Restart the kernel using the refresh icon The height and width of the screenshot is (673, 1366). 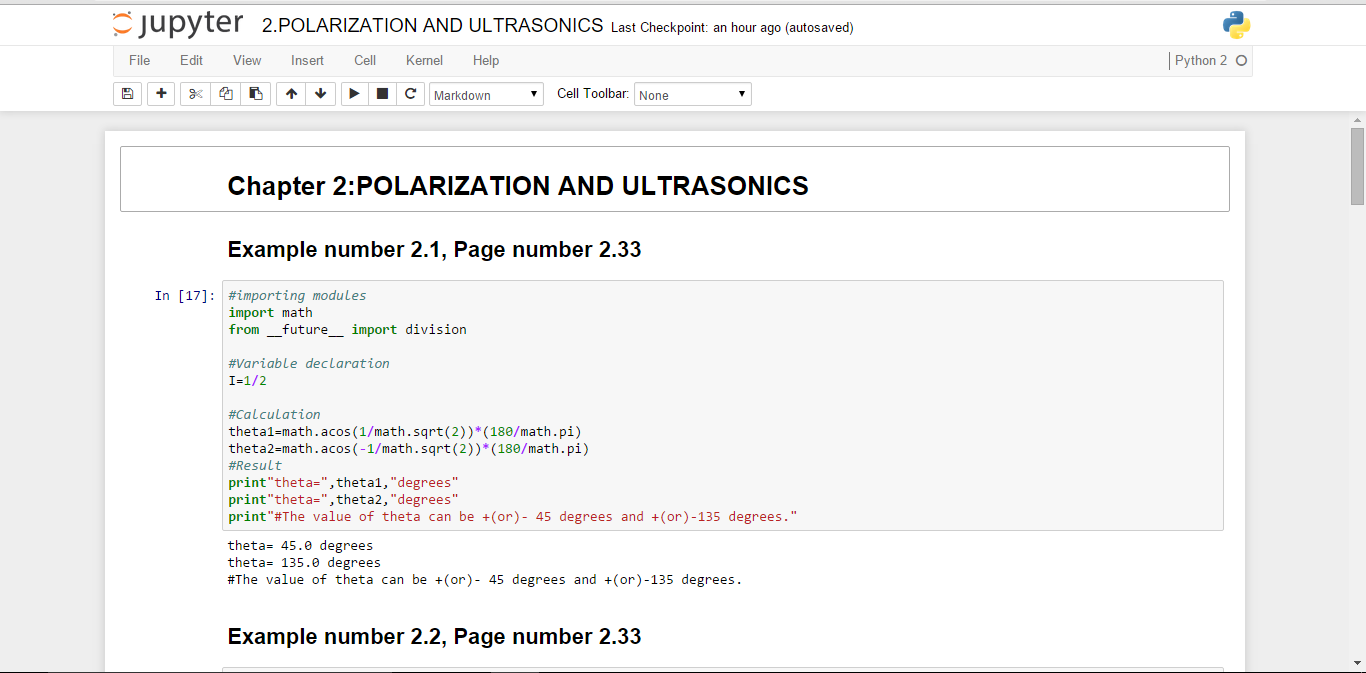pos(409,94)
